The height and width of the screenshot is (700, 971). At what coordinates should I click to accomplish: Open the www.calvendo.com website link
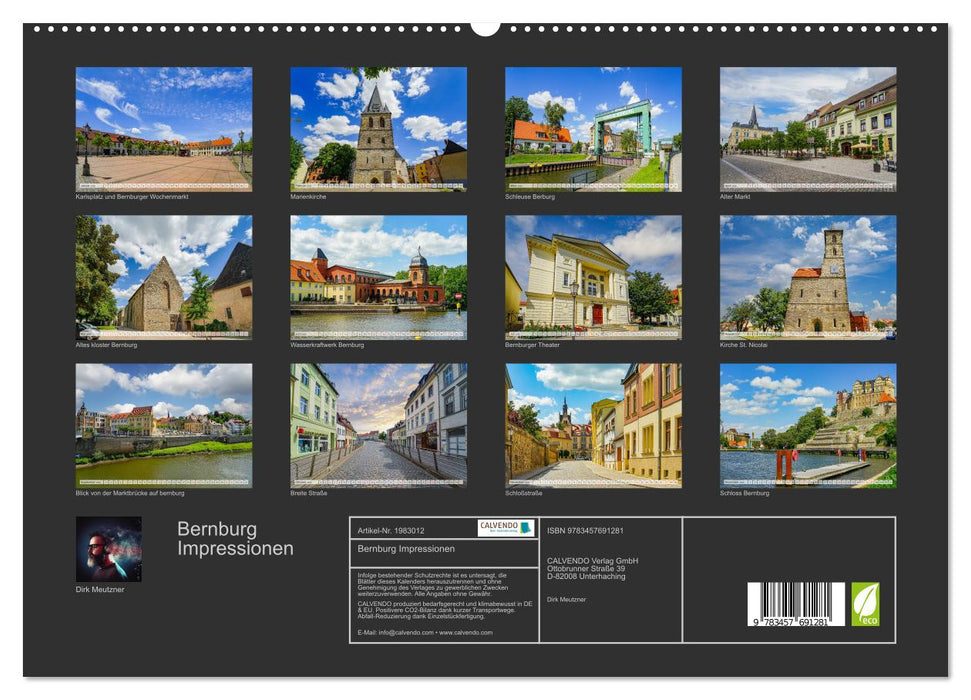pos(465,633)
